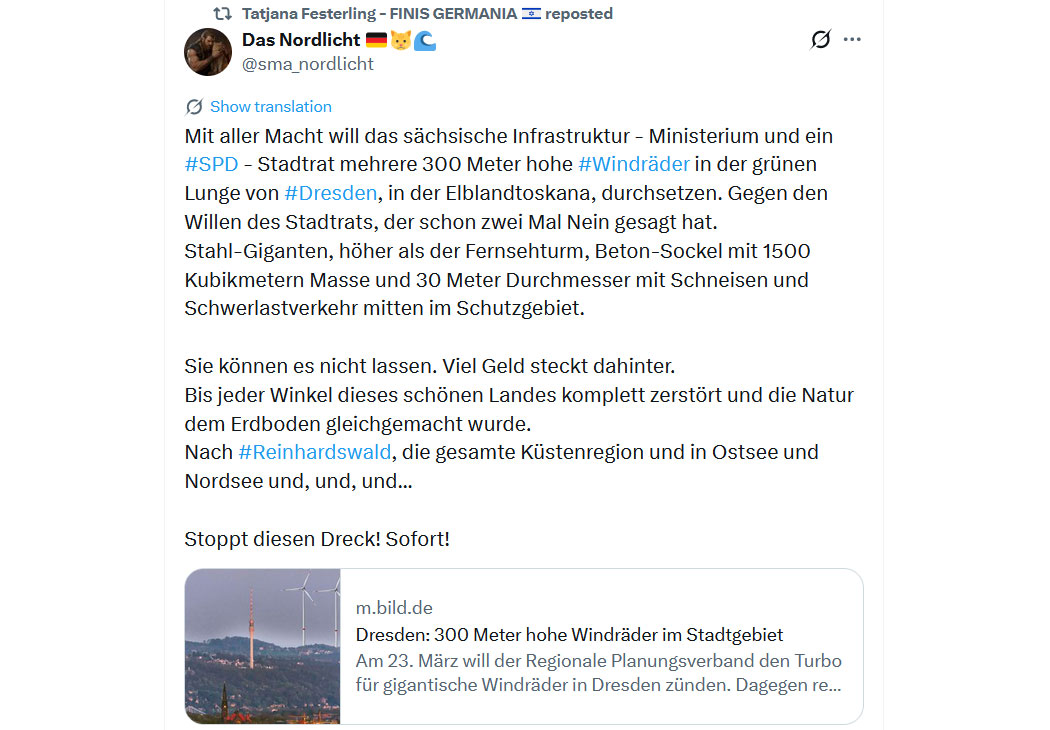The image size is (1050, 730).
Task: Click the icon left of Show translation
Action: tap(194, 107)
